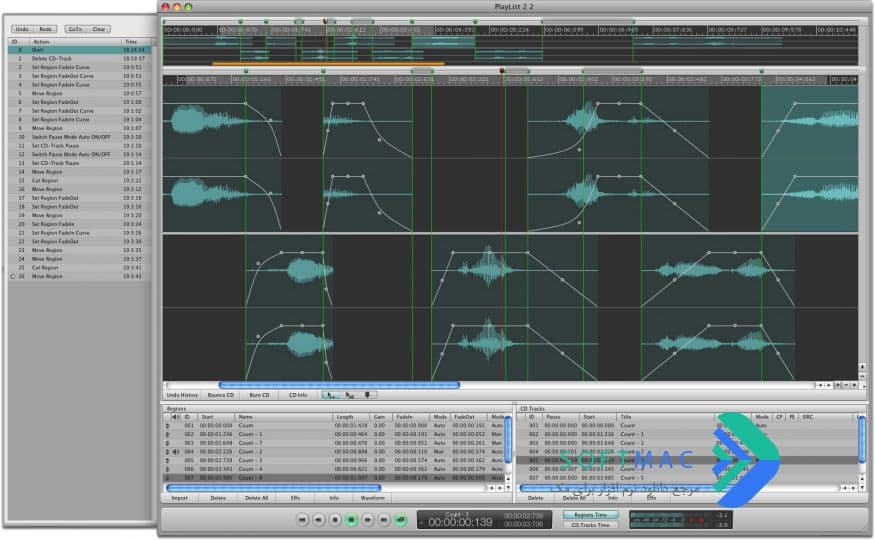
Task: Click the fast-forward transport button
Action: [368, 519]
